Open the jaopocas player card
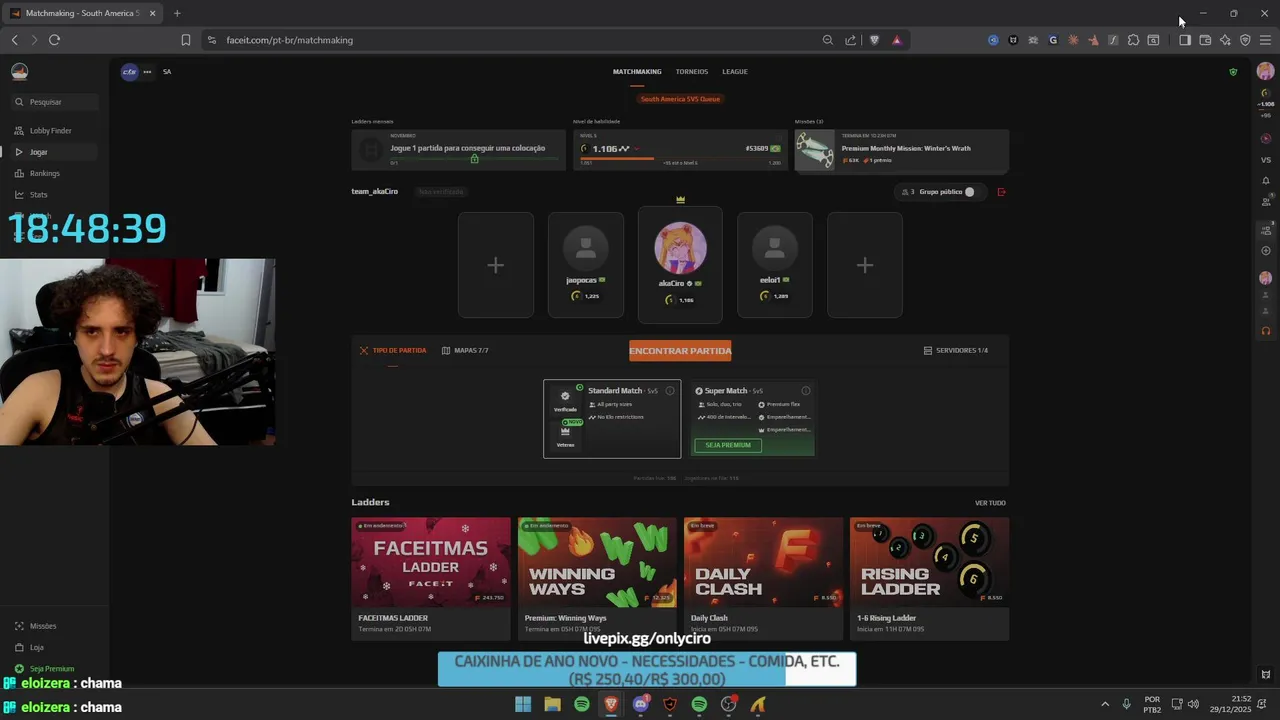The height and width of the screenshot is (720, 1280). (585, 265)
